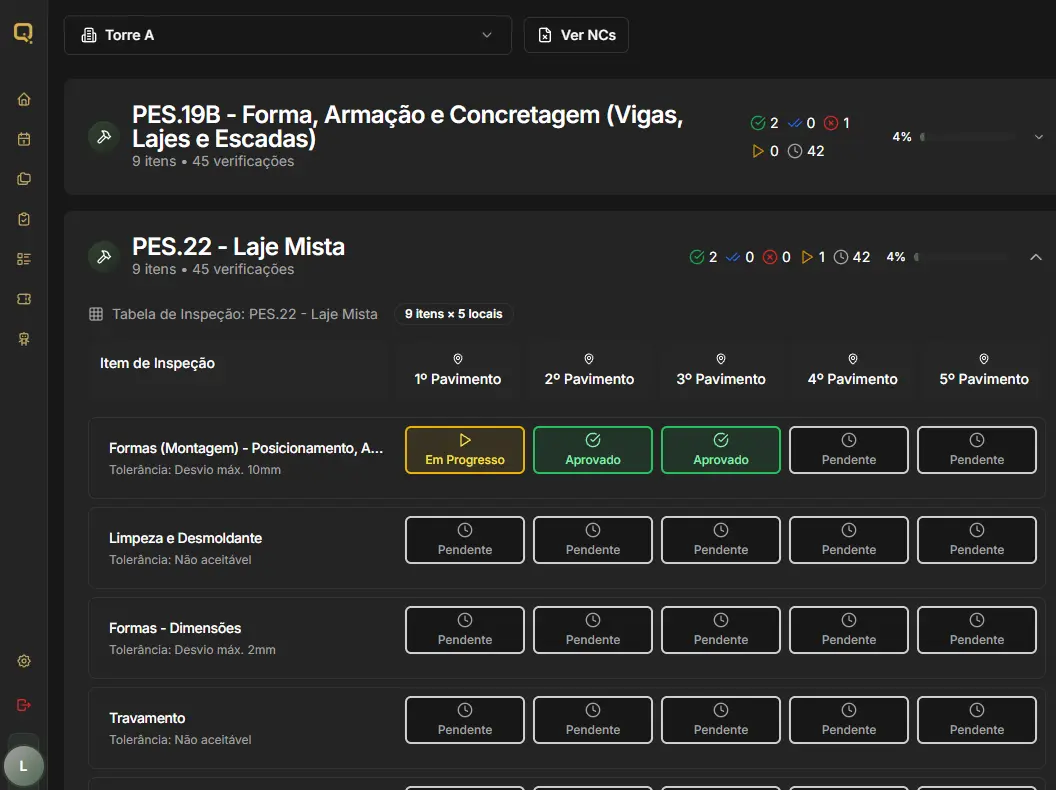
Task: Click the list view sidebar icon
Action: click(x=24, y=259)
